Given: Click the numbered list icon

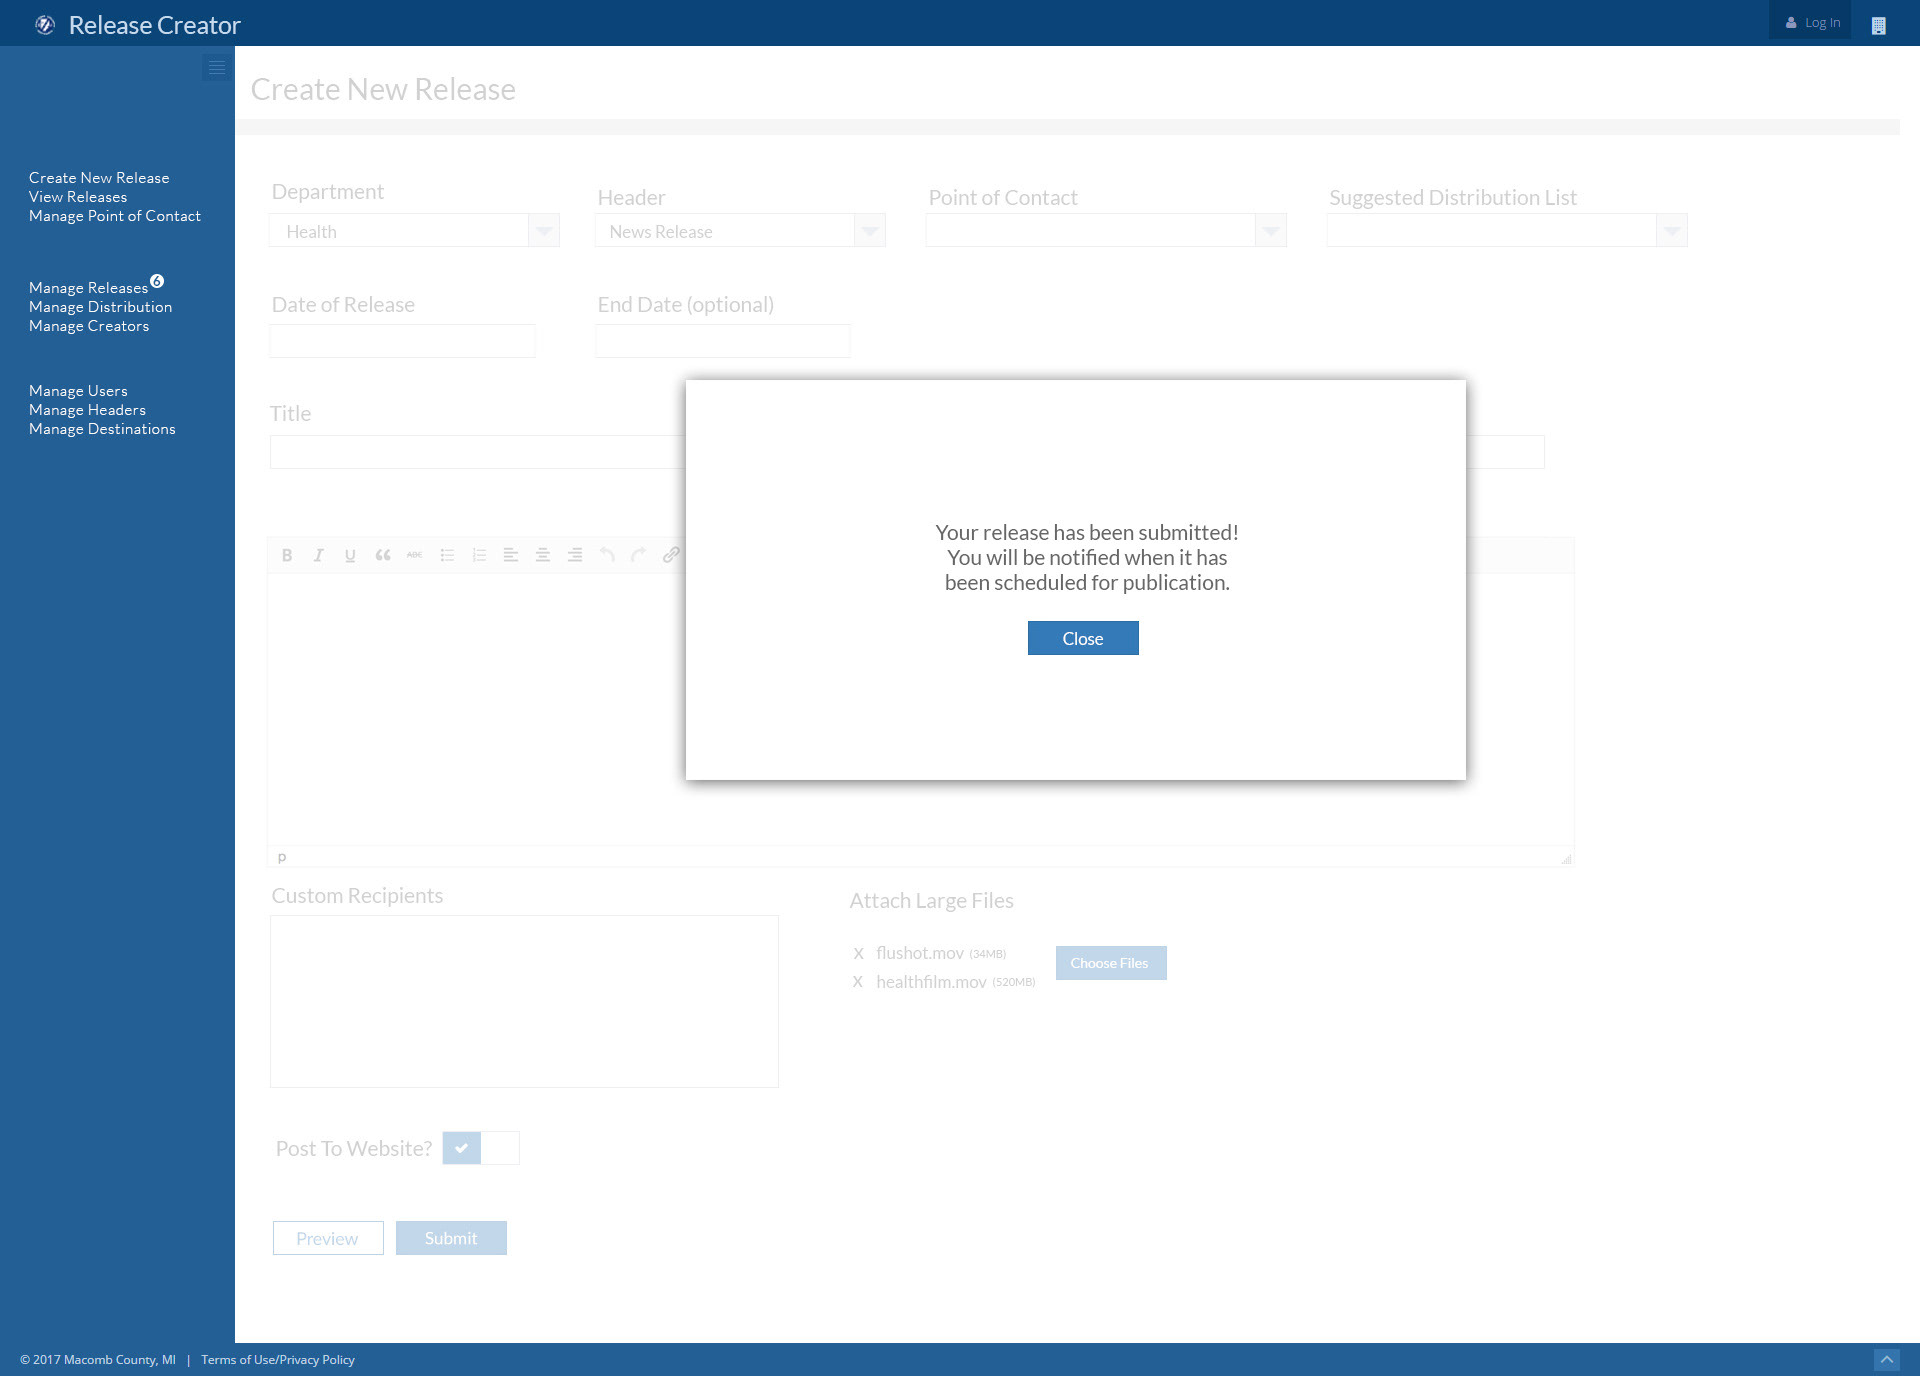Looking at the screenshot, I should click(x=479, y=555).
